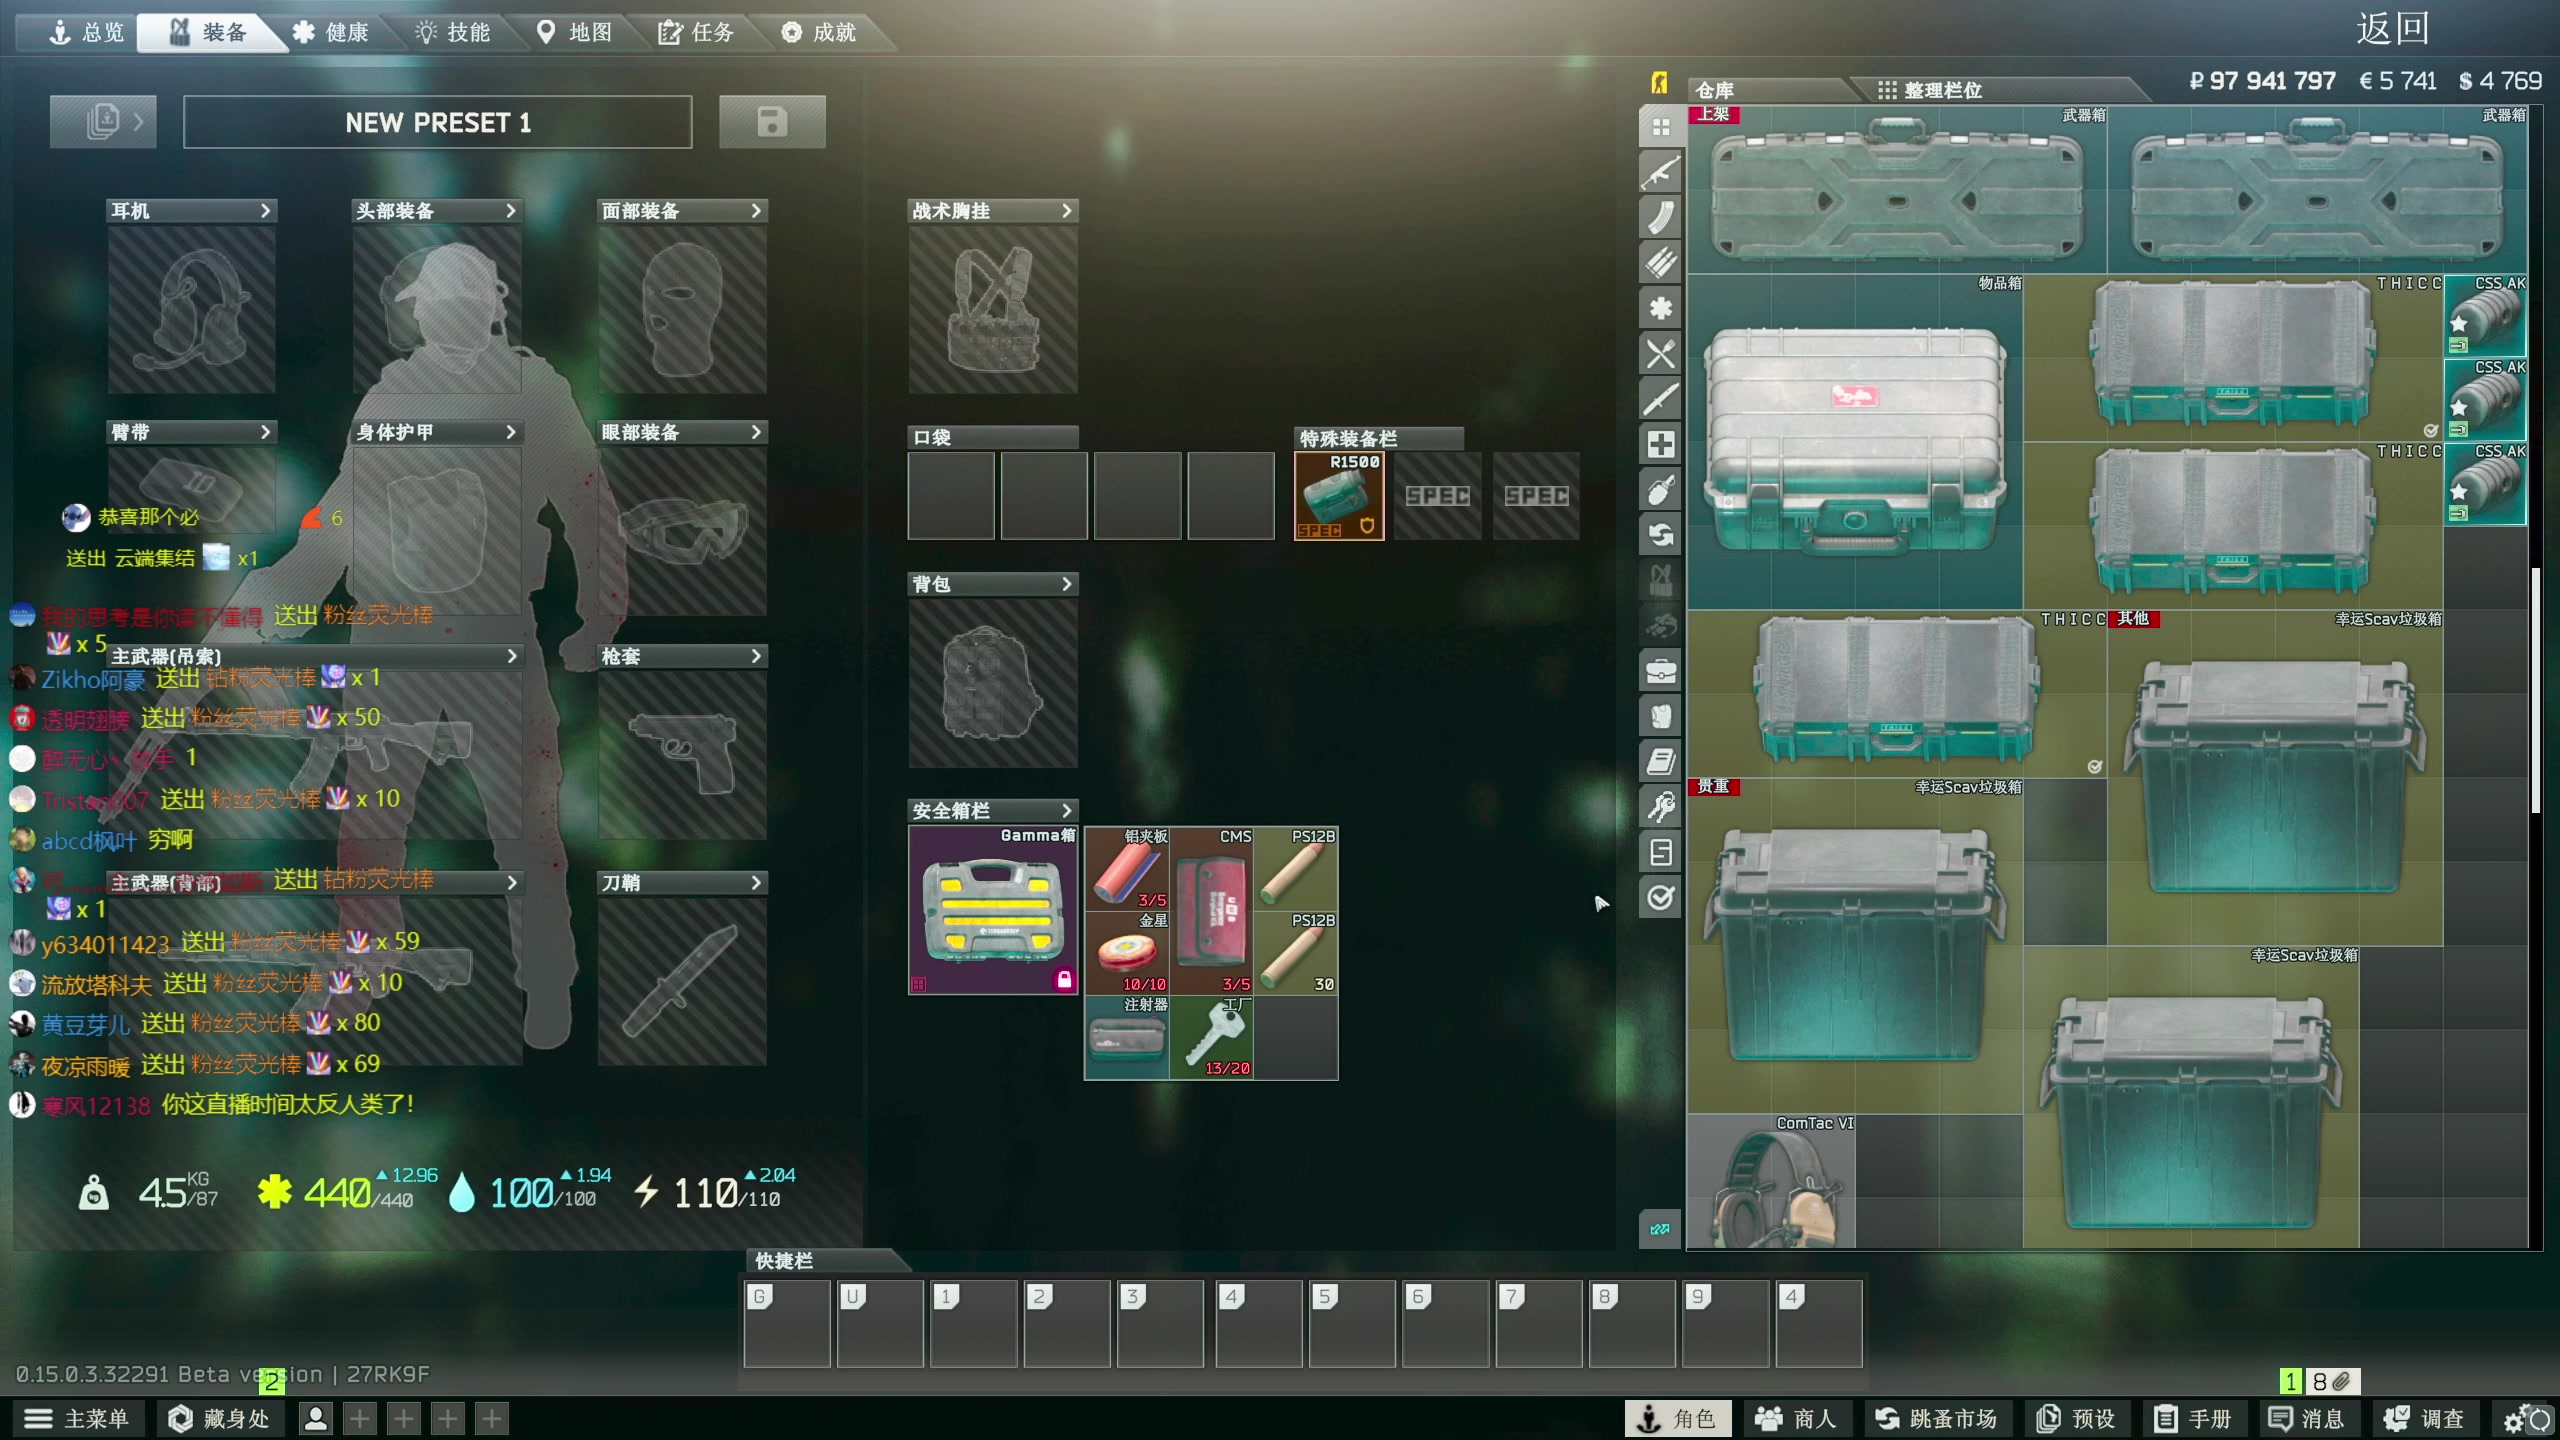Select the Gamma secure container

pyautogui.click(x=993, y=910)
